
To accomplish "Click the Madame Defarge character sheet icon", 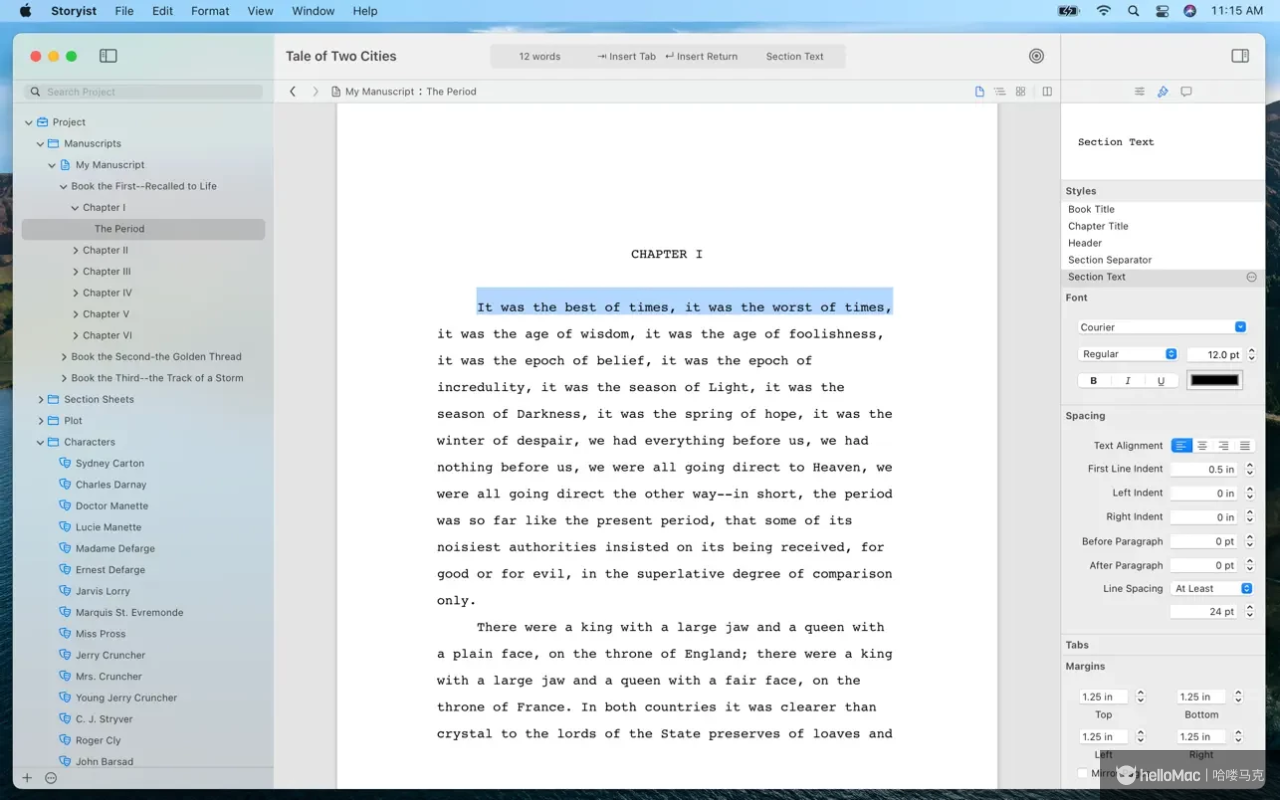I will pyautogui.click(x=65, y=548).
